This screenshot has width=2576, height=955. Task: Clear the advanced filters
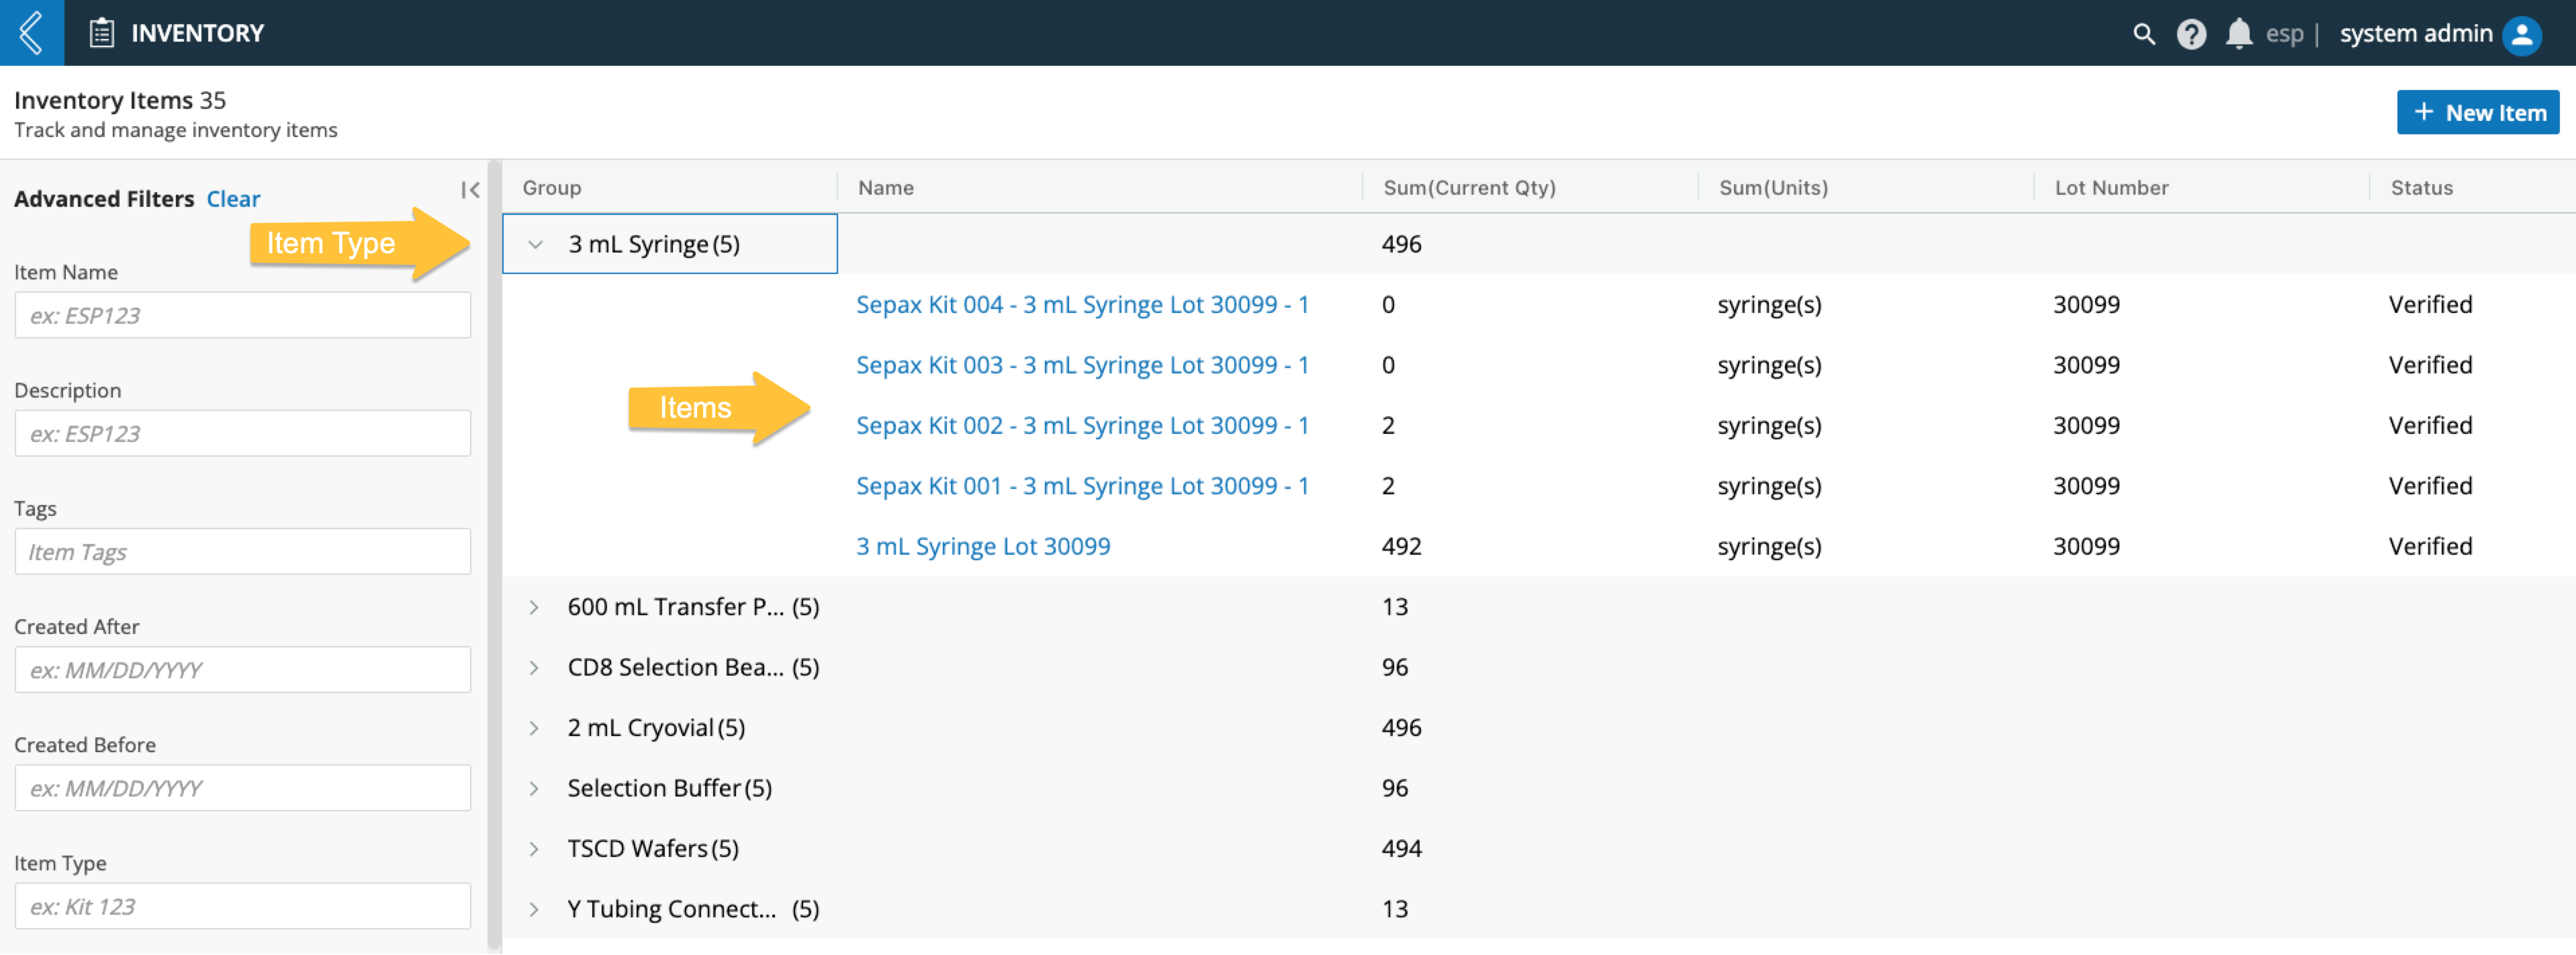tap(233, 199)
